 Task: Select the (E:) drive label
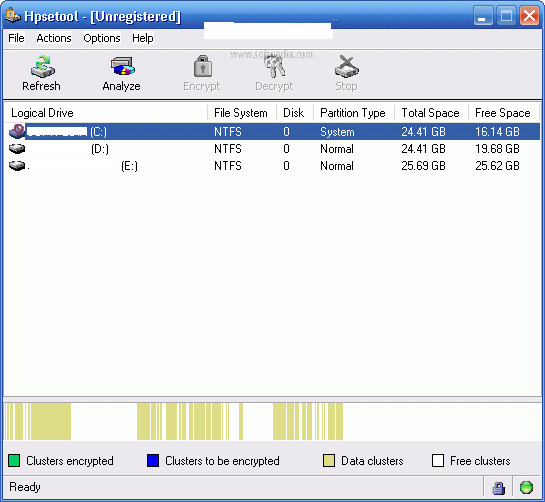[129, 166]
